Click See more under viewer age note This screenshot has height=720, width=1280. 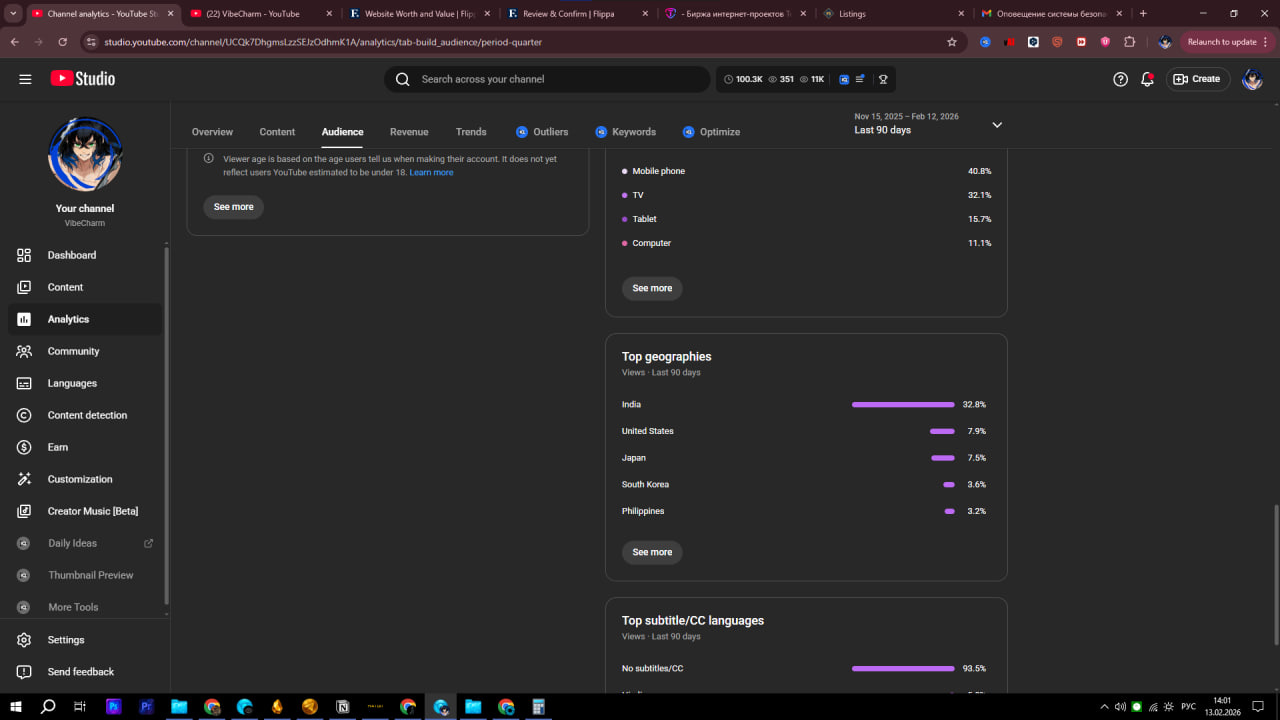234,207
